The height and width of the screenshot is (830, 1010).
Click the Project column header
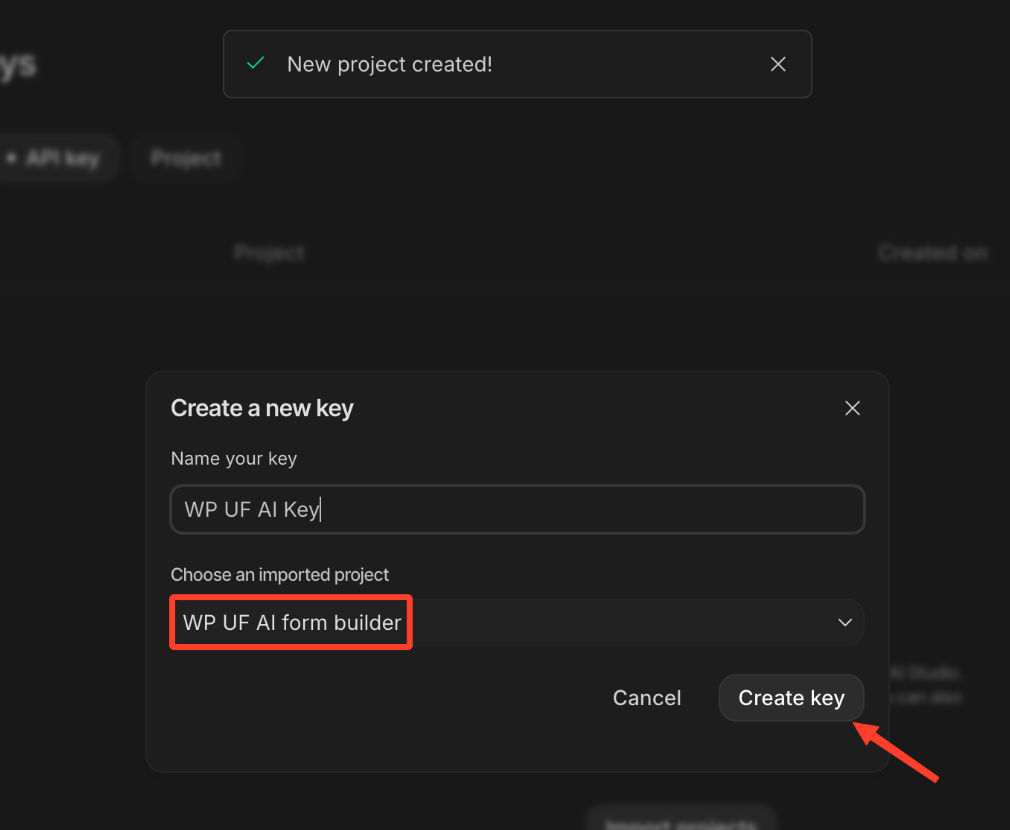click(x=269, y=253)
